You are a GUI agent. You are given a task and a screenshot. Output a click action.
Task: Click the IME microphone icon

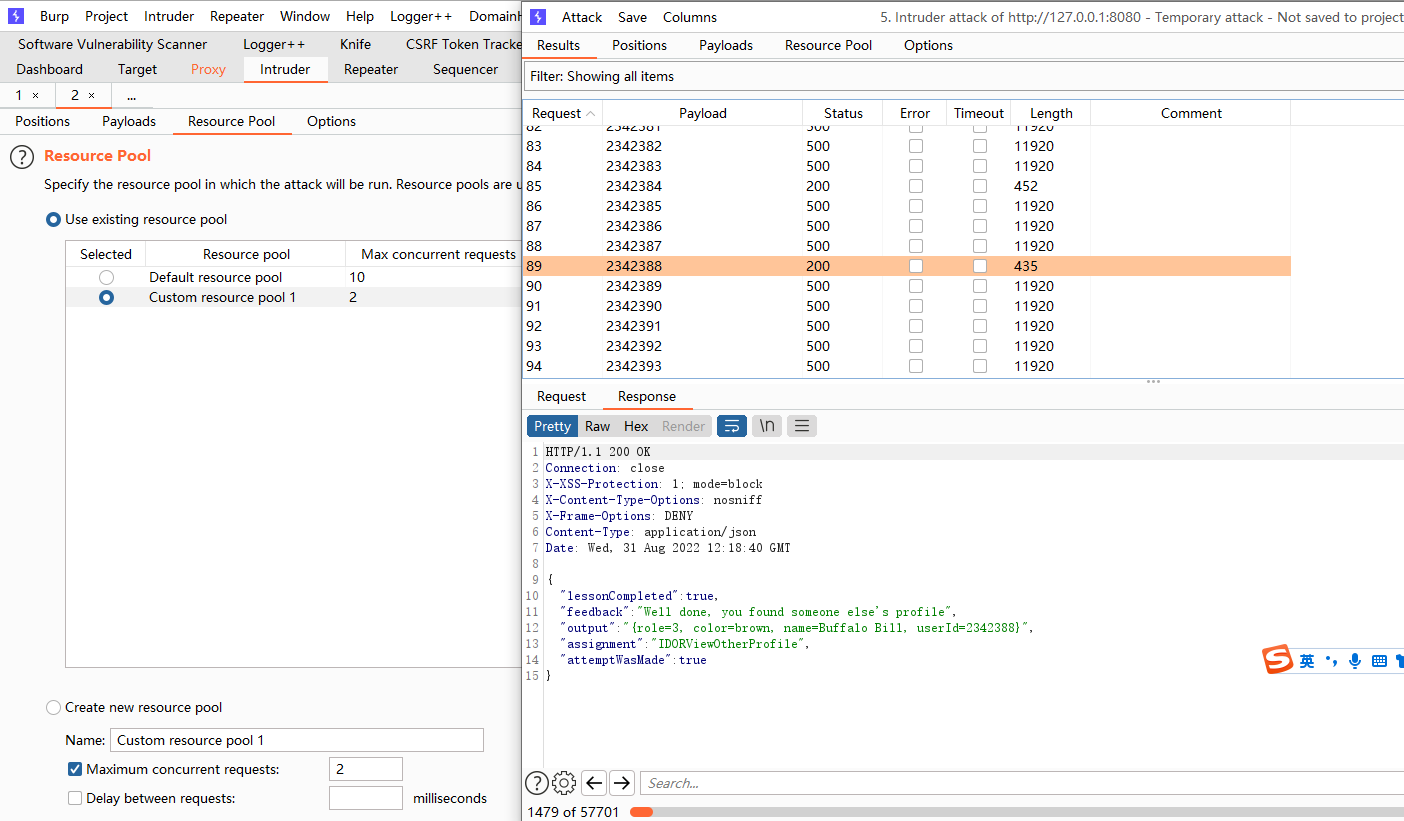click(x=1355, y=661)
